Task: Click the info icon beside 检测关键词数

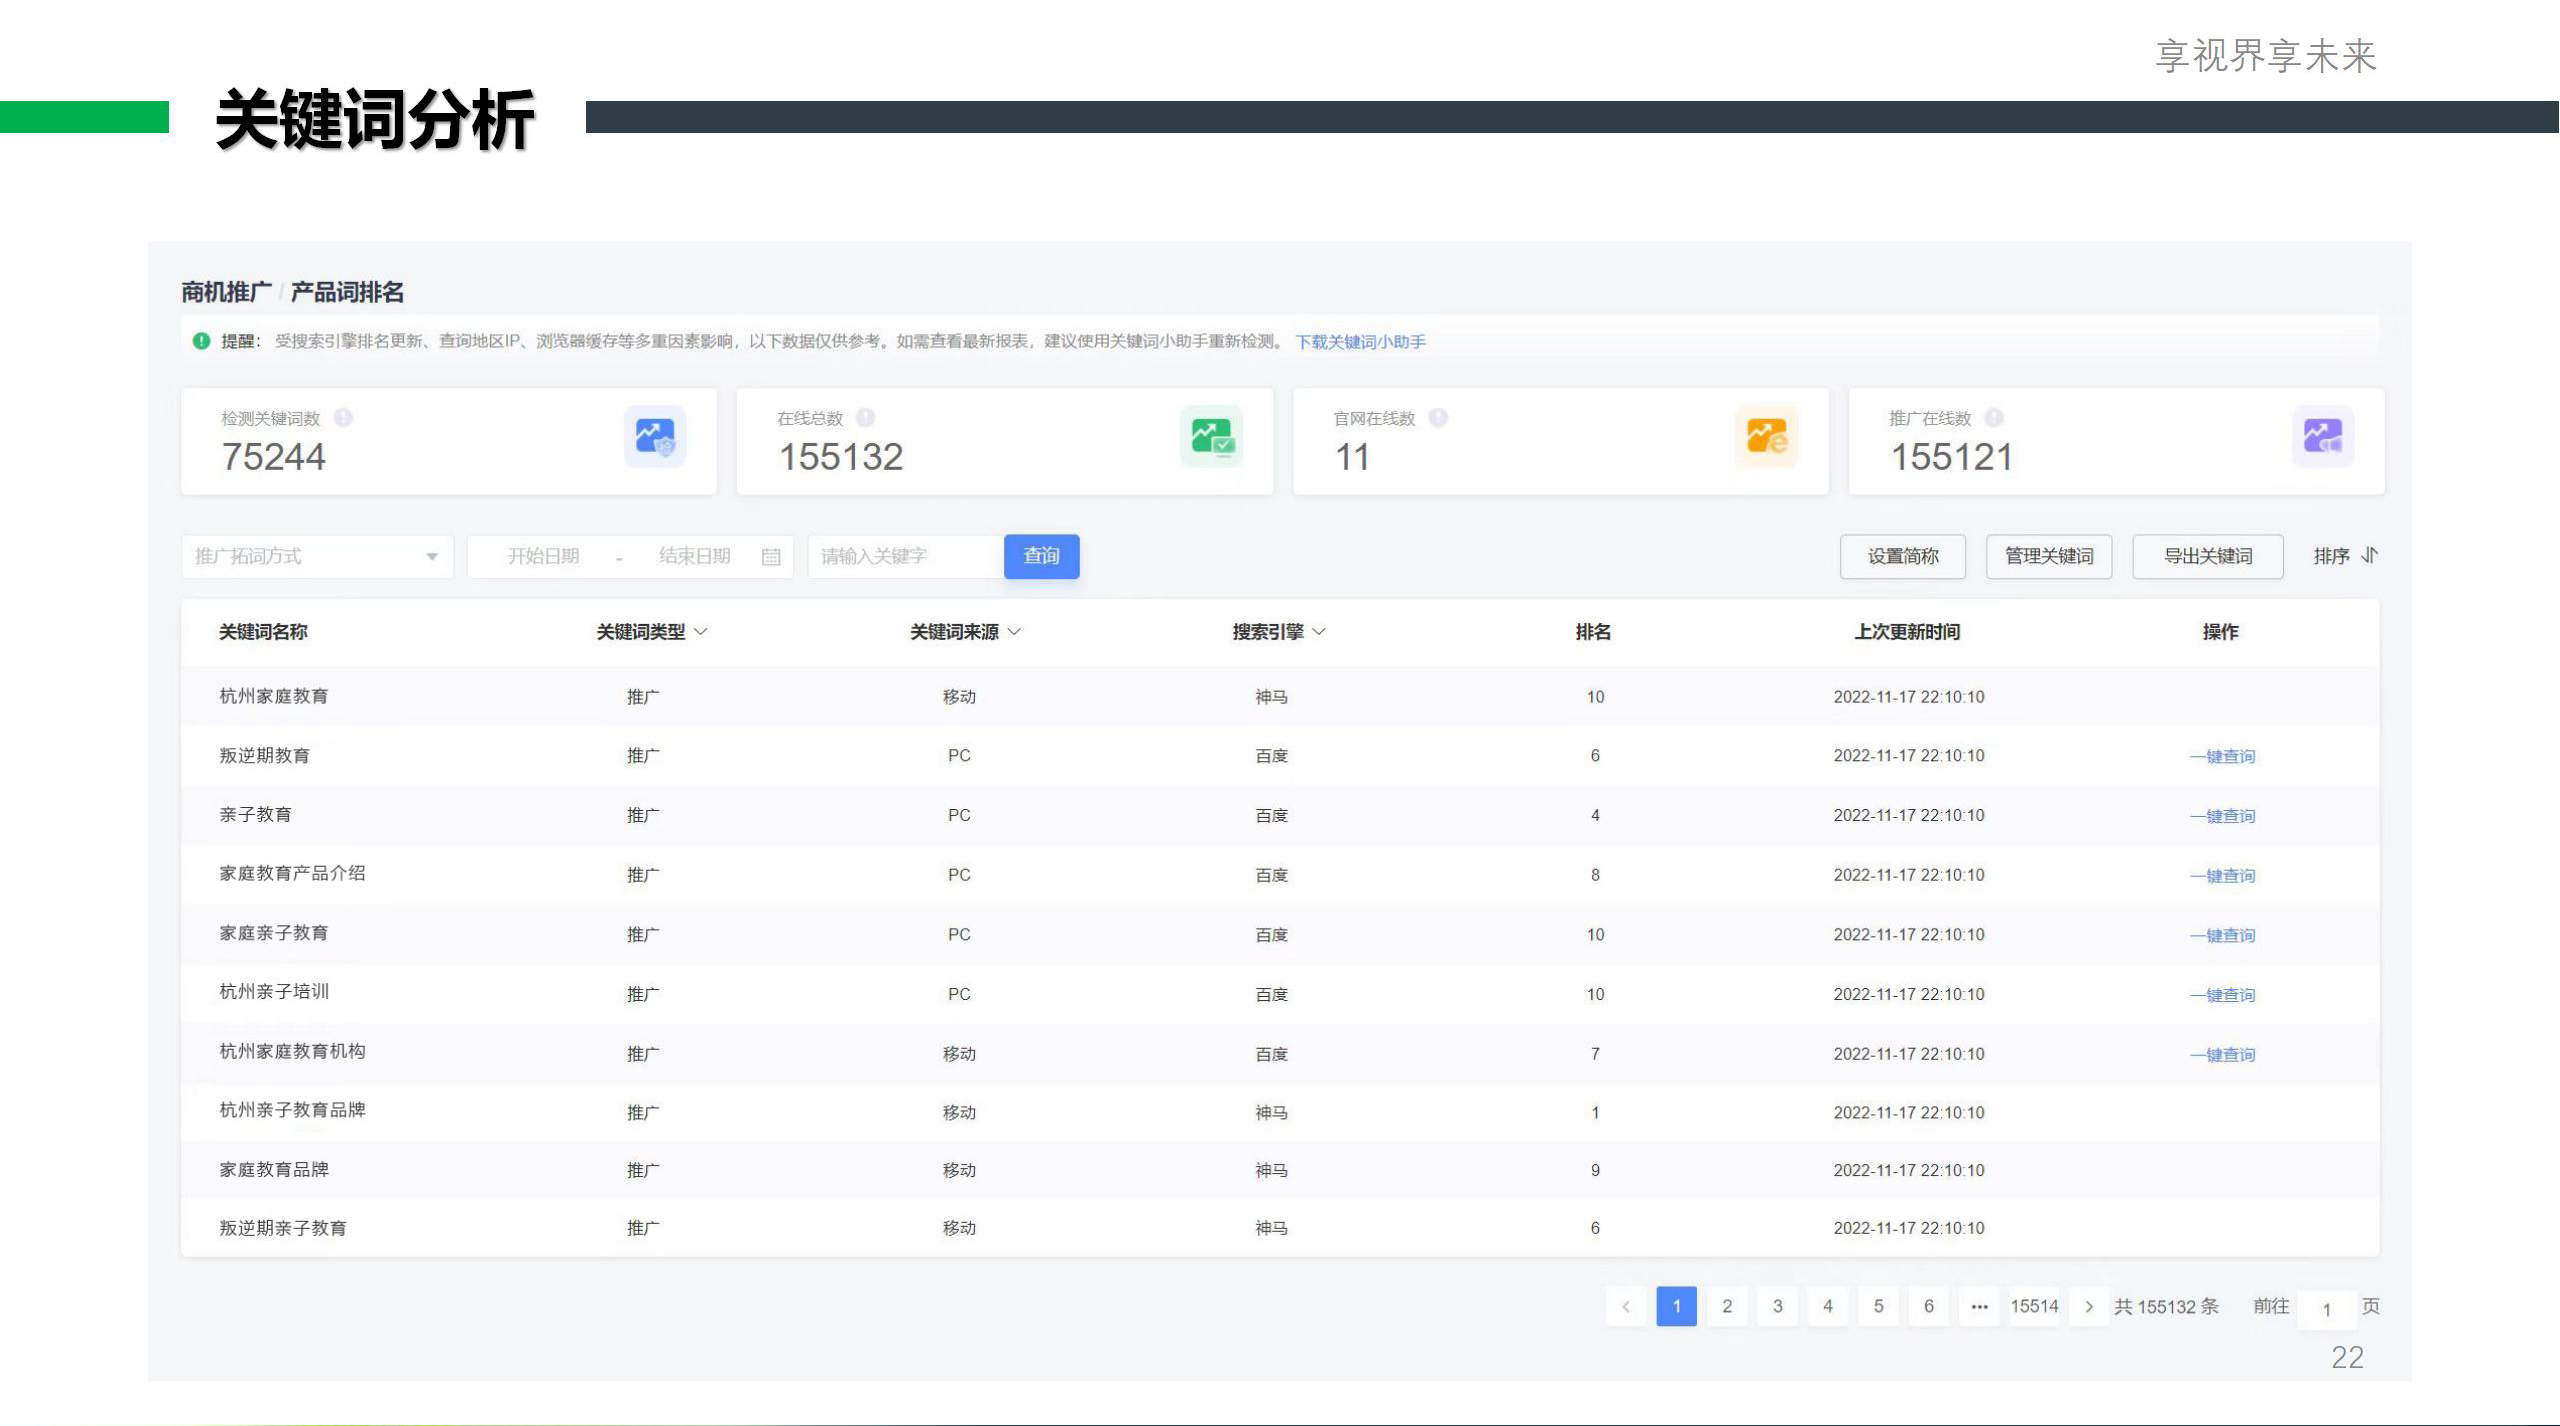Action: pos(343,418)
